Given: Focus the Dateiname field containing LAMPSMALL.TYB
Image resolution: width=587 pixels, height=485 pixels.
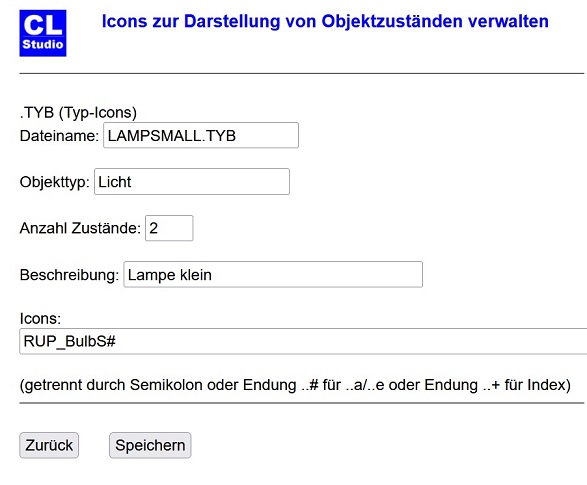Looking at the screenshot, I should [x=201, y=135].
